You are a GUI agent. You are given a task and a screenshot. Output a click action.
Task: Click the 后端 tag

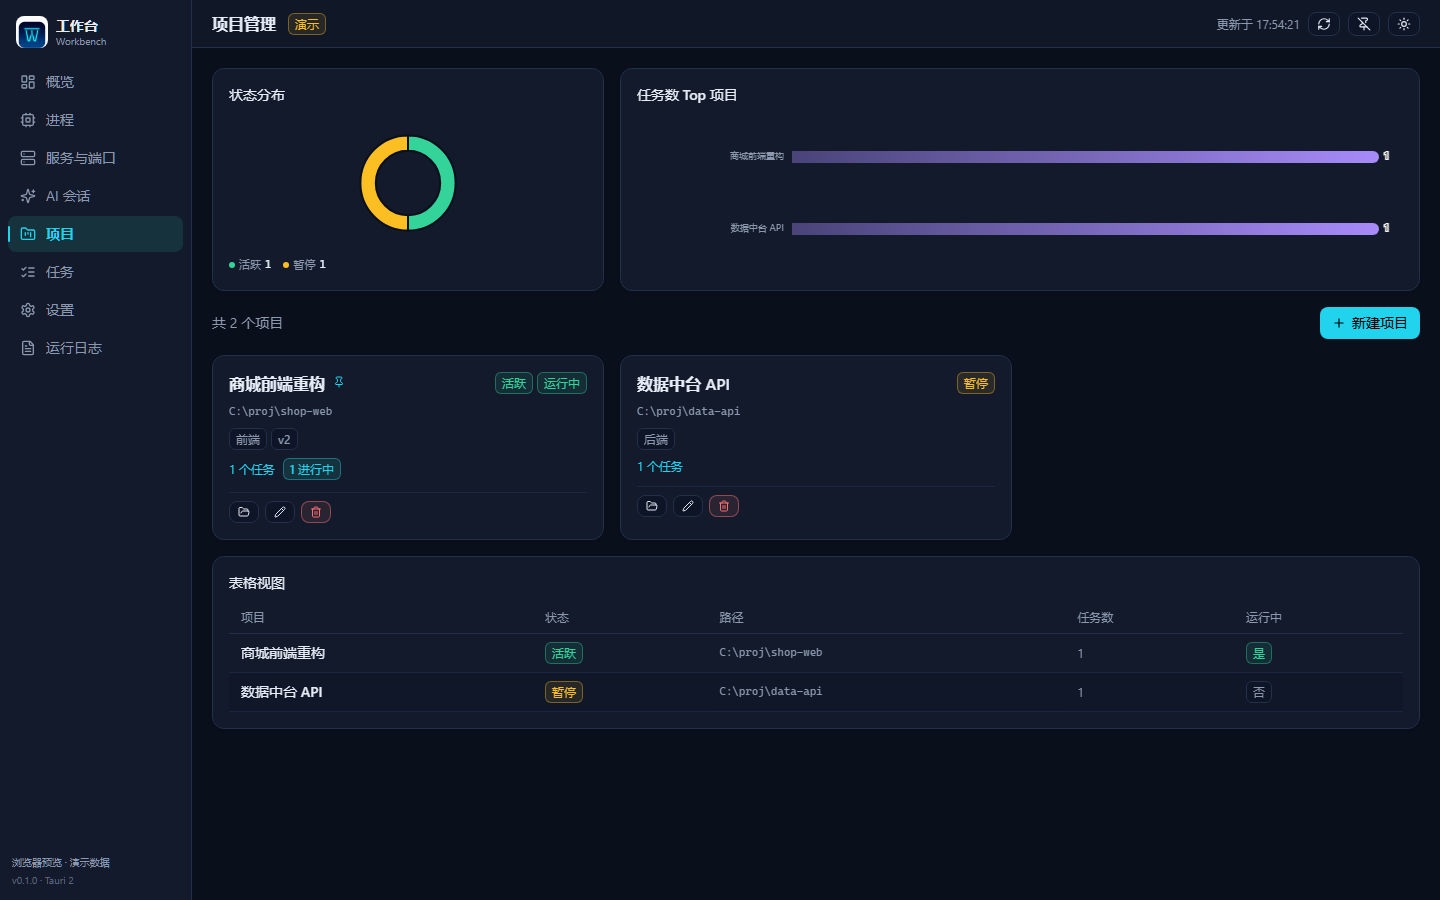click(656, 440)
